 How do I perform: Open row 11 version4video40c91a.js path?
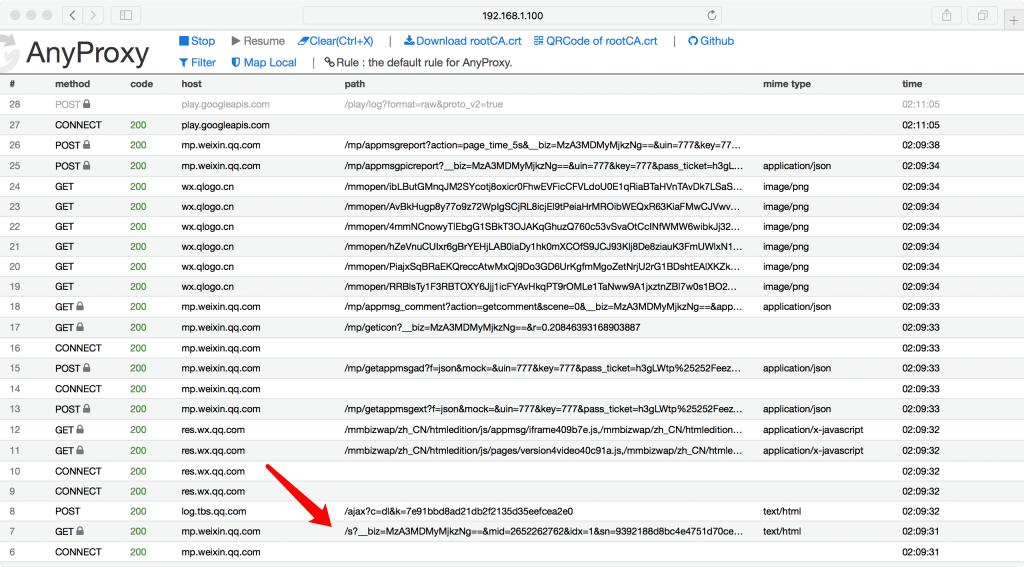pos(543,450)
